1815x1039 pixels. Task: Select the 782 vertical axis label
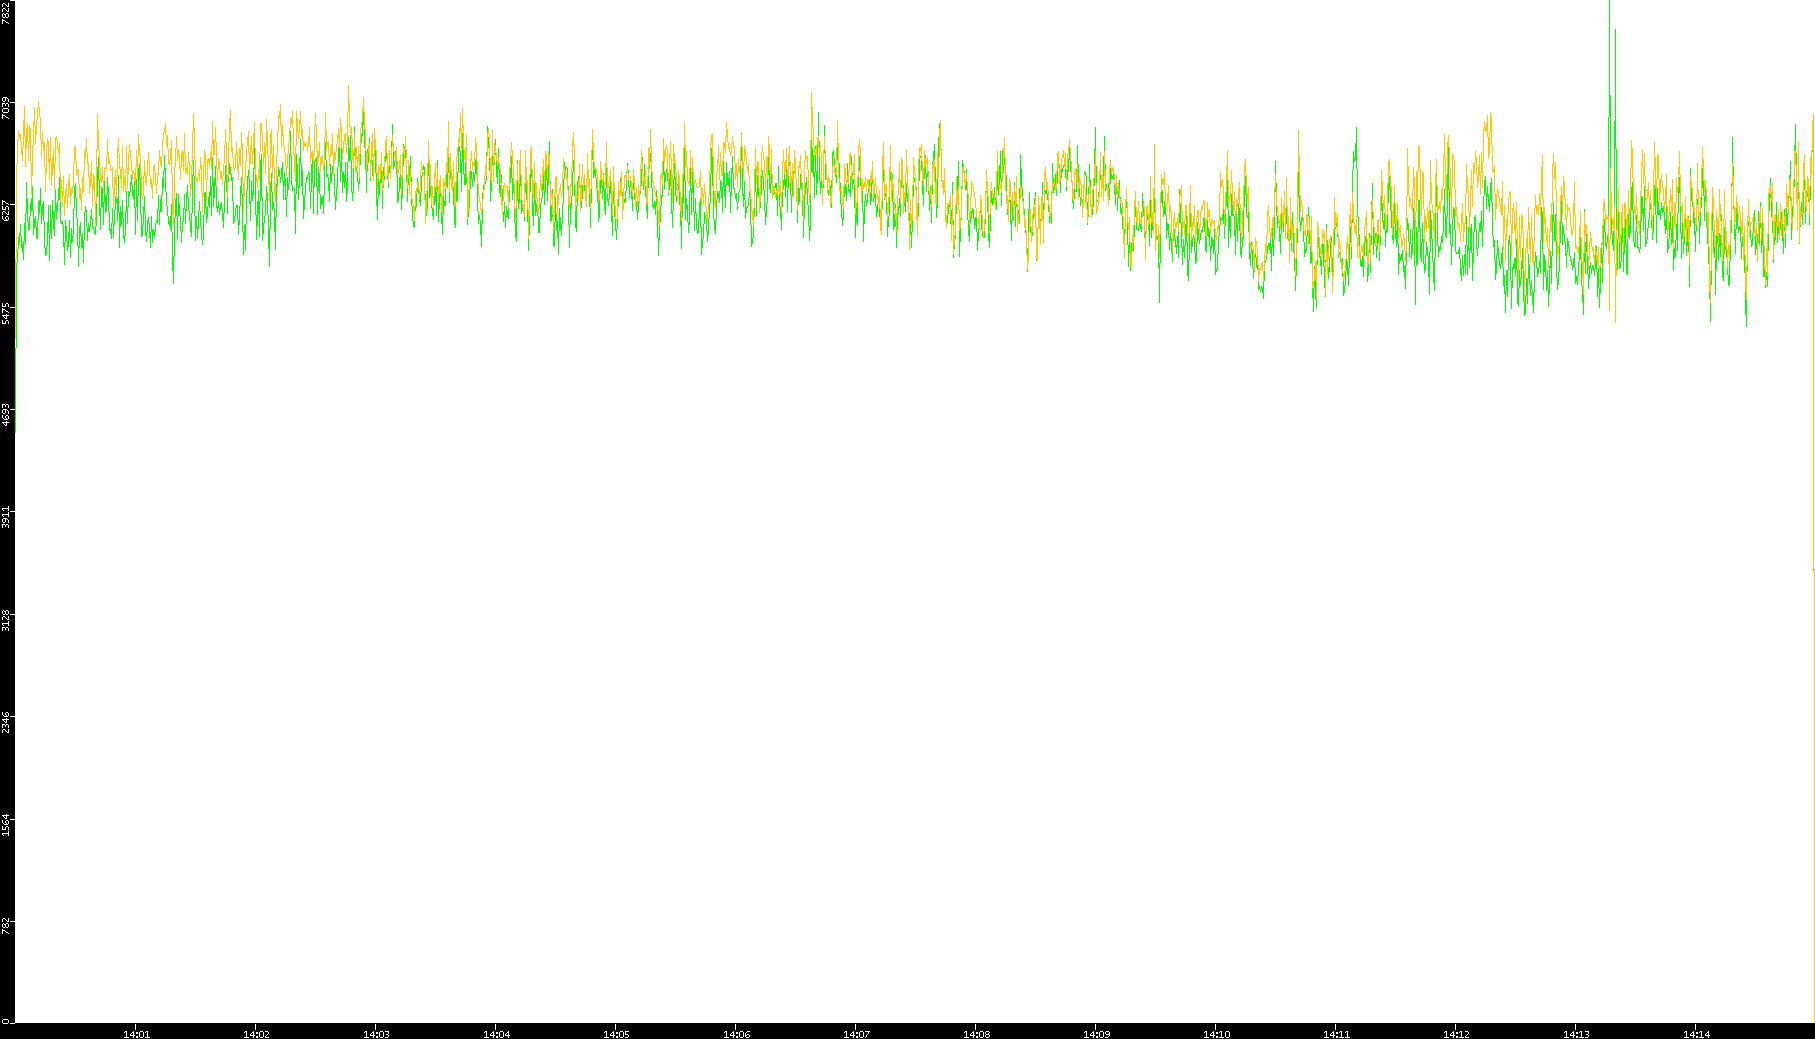pos(7,926)
